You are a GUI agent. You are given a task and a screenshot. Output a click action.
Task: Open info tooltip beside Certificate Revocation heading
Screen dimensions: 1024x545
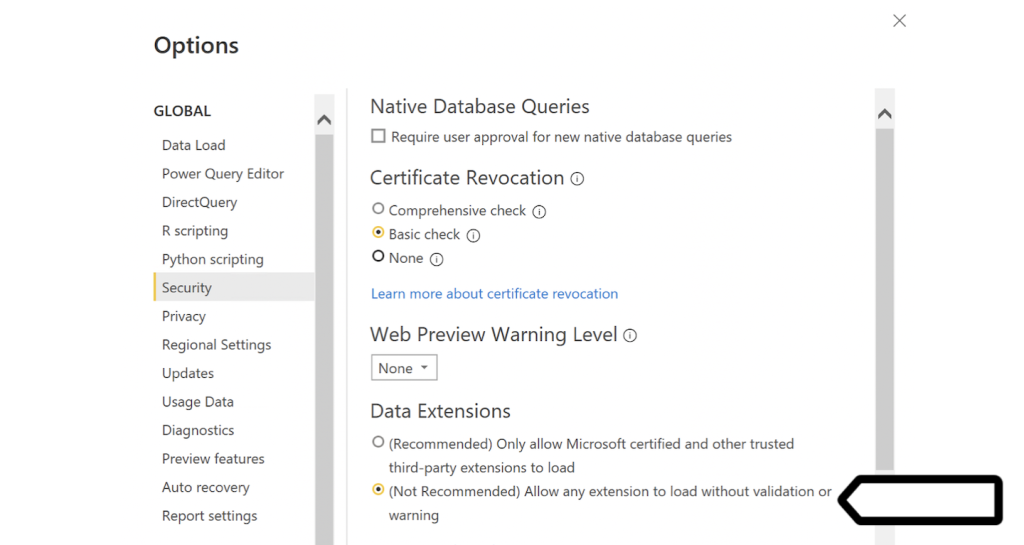coord(577,179)
